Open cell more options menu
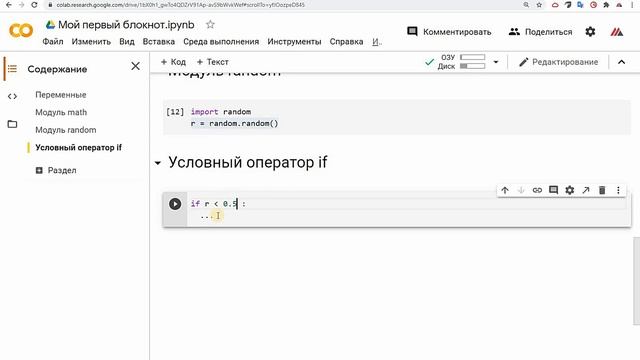Image resolution: width=640 pixels, height=360 pixels. click(618, 190)
